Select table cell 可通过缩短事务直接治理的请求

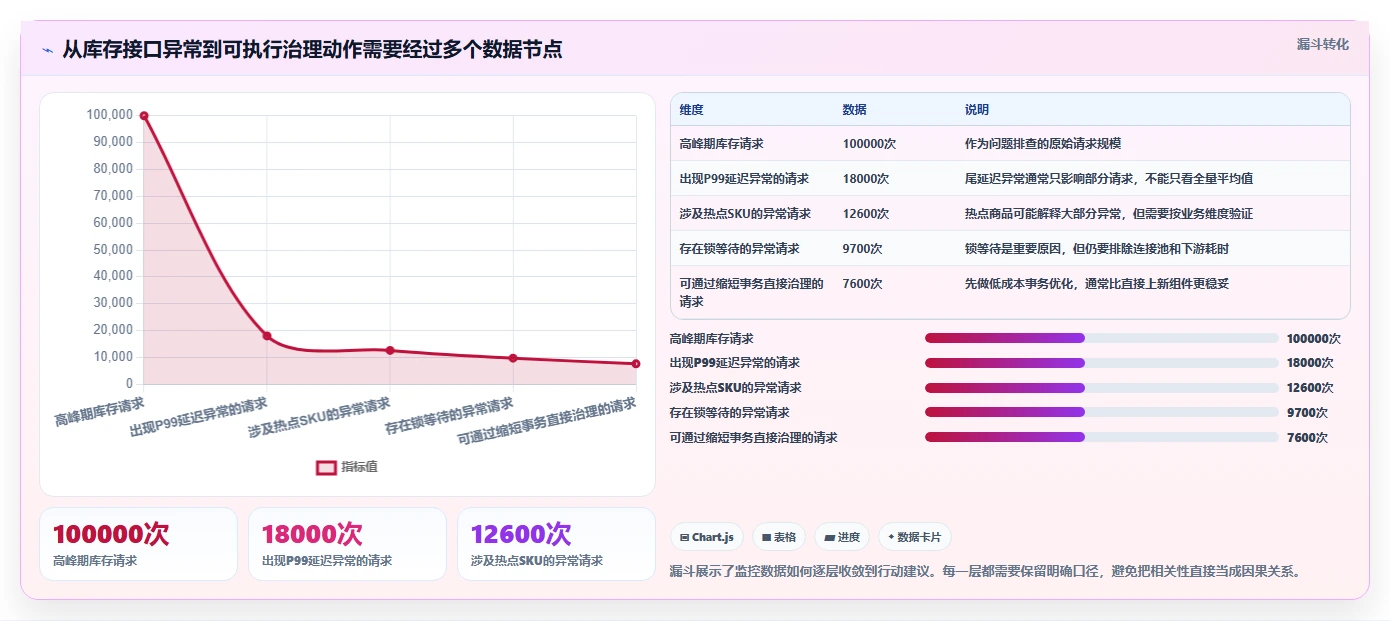point(751,292)
